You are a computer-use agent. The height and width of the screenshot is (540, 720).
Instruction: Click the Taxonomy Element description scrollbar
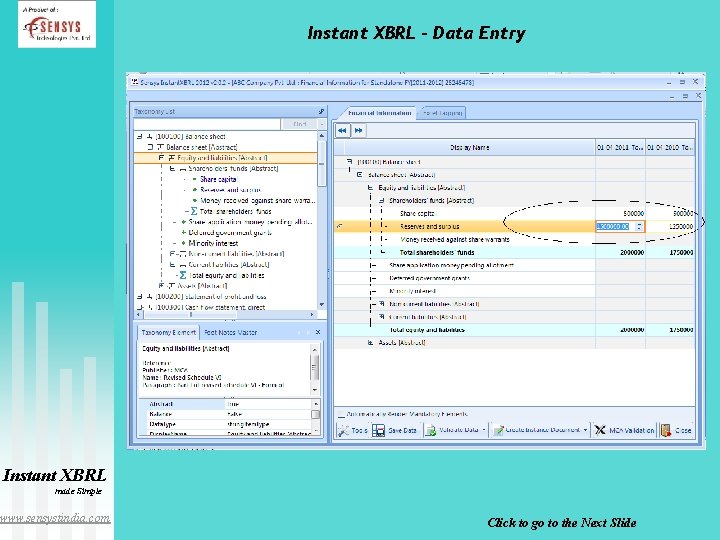click(x=315, y=370)
